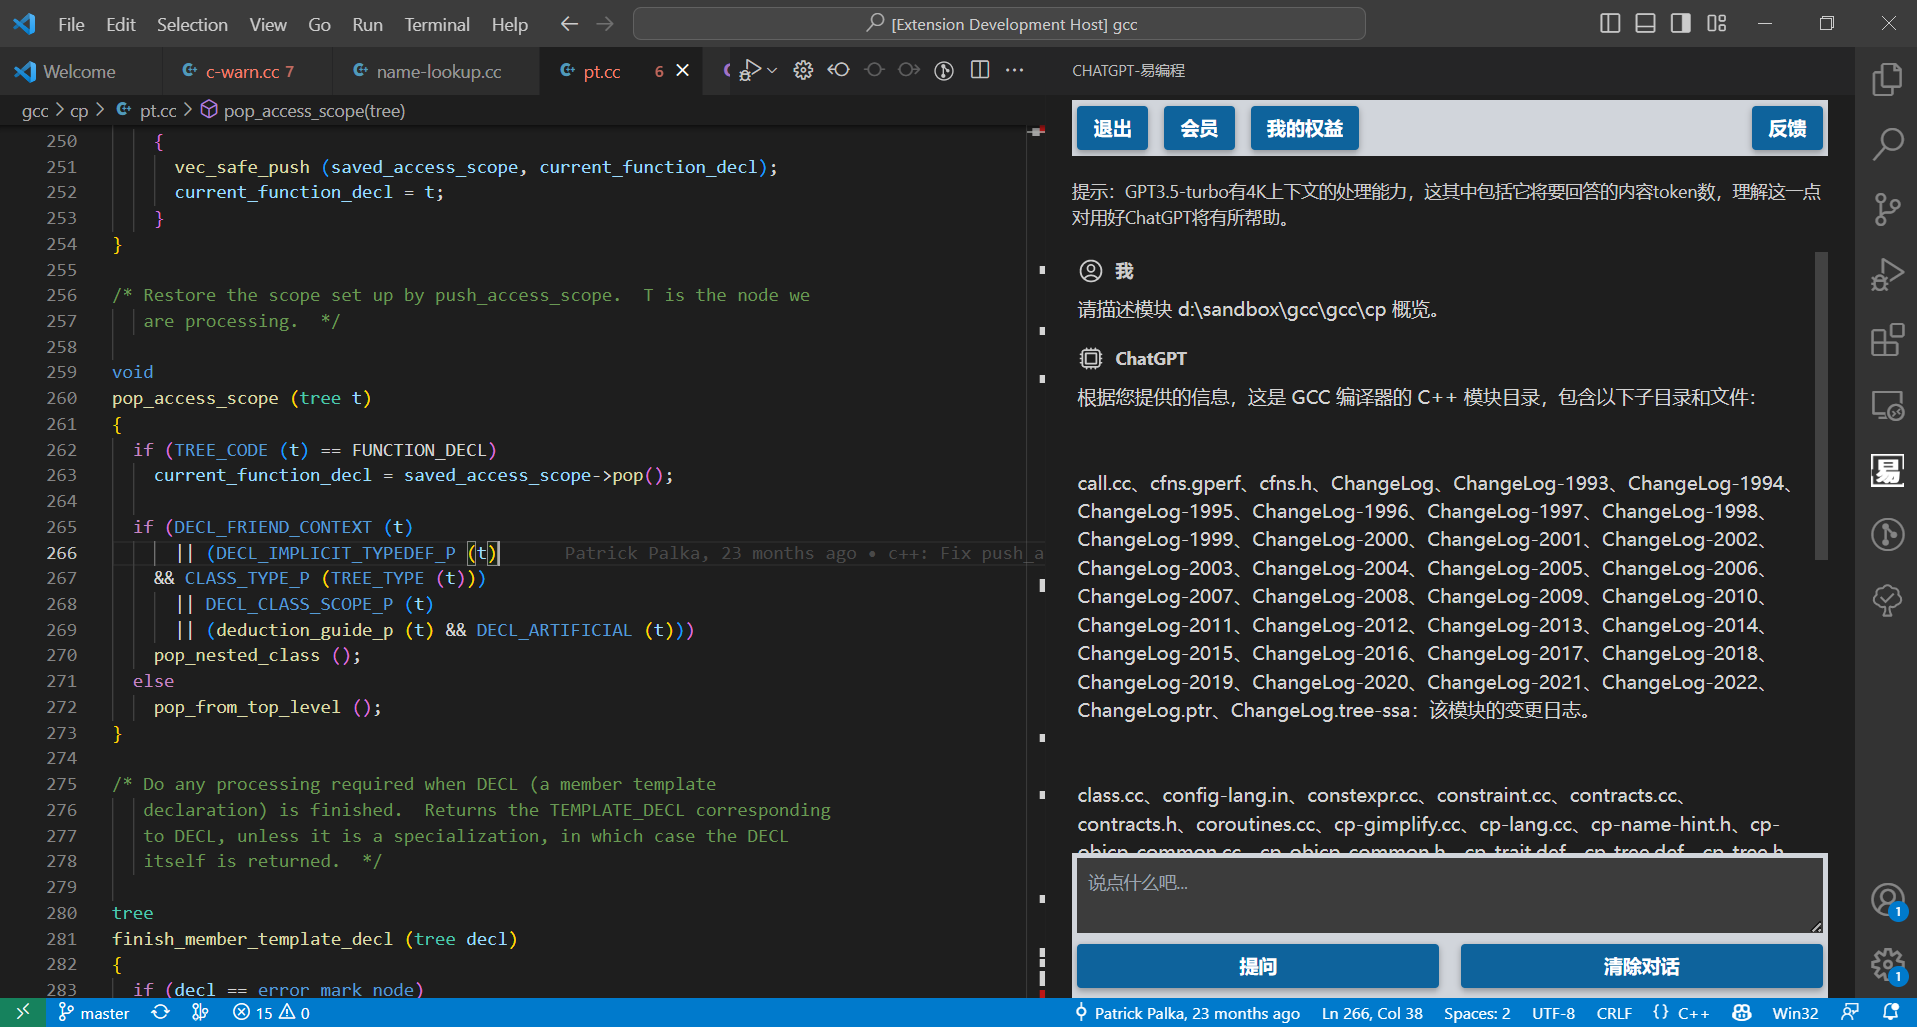Image resolution: width=1917 pixels, height=1027 pixels.
Task: Click the Split Editor Right icon
Action: tap(980, 70)
